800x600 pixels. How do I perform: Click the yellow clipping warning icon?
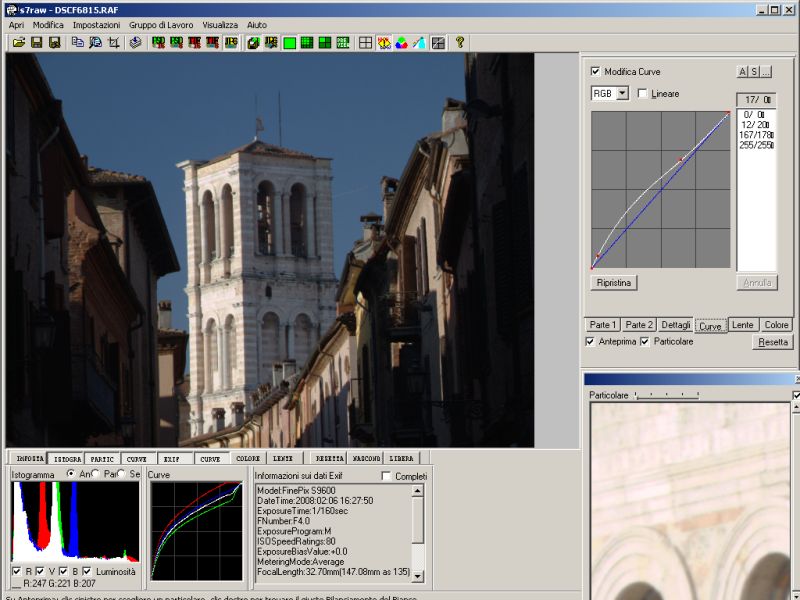tap(384, 43)
